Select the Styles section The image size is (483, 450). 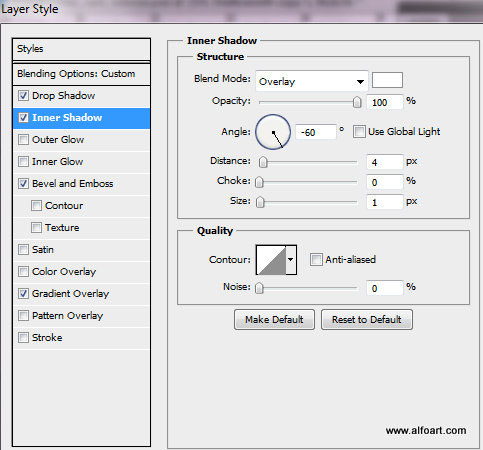click(81, 49)
